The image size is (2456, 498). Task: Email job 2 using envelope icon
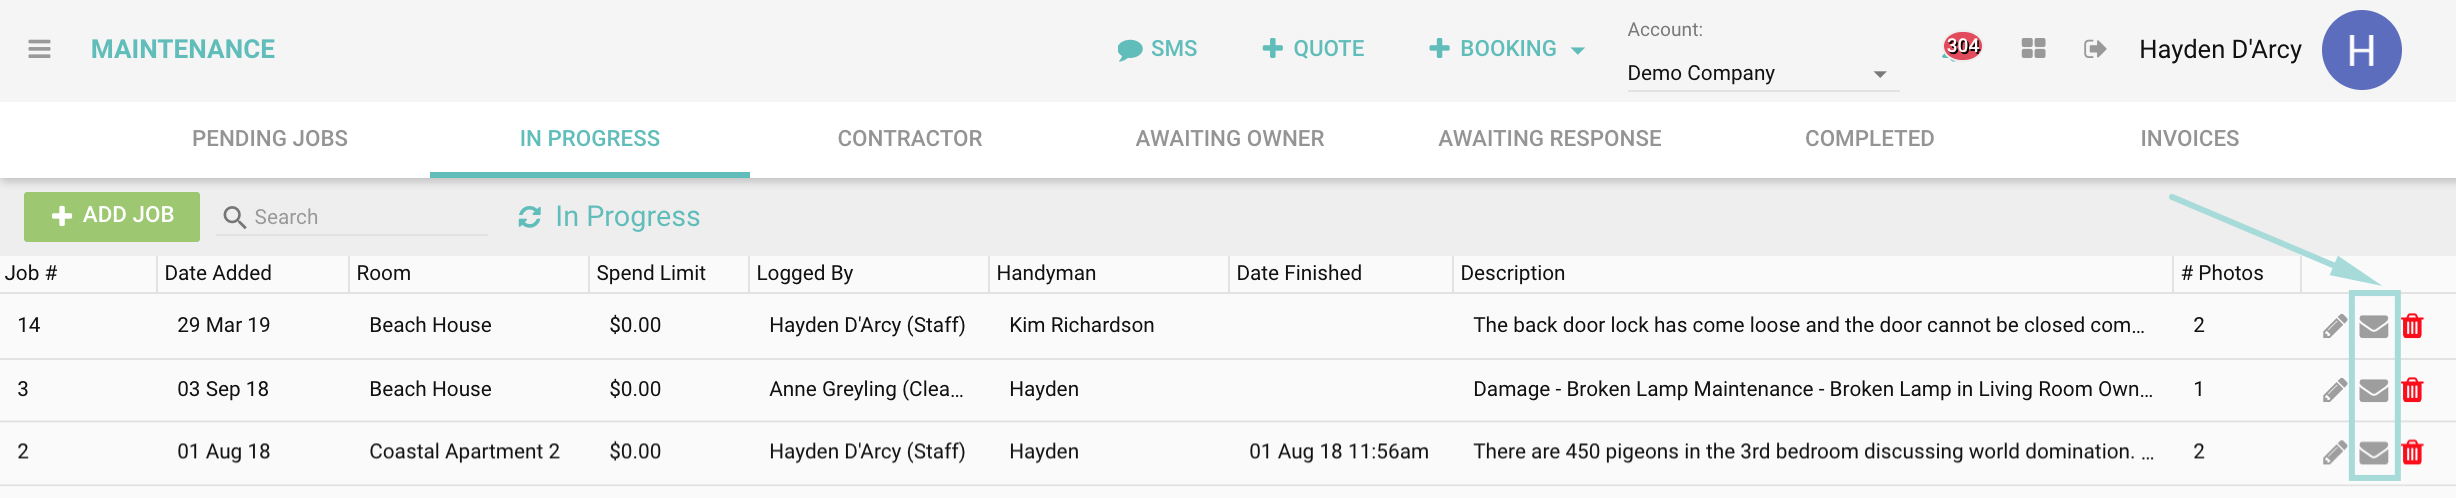(2374, 453)
